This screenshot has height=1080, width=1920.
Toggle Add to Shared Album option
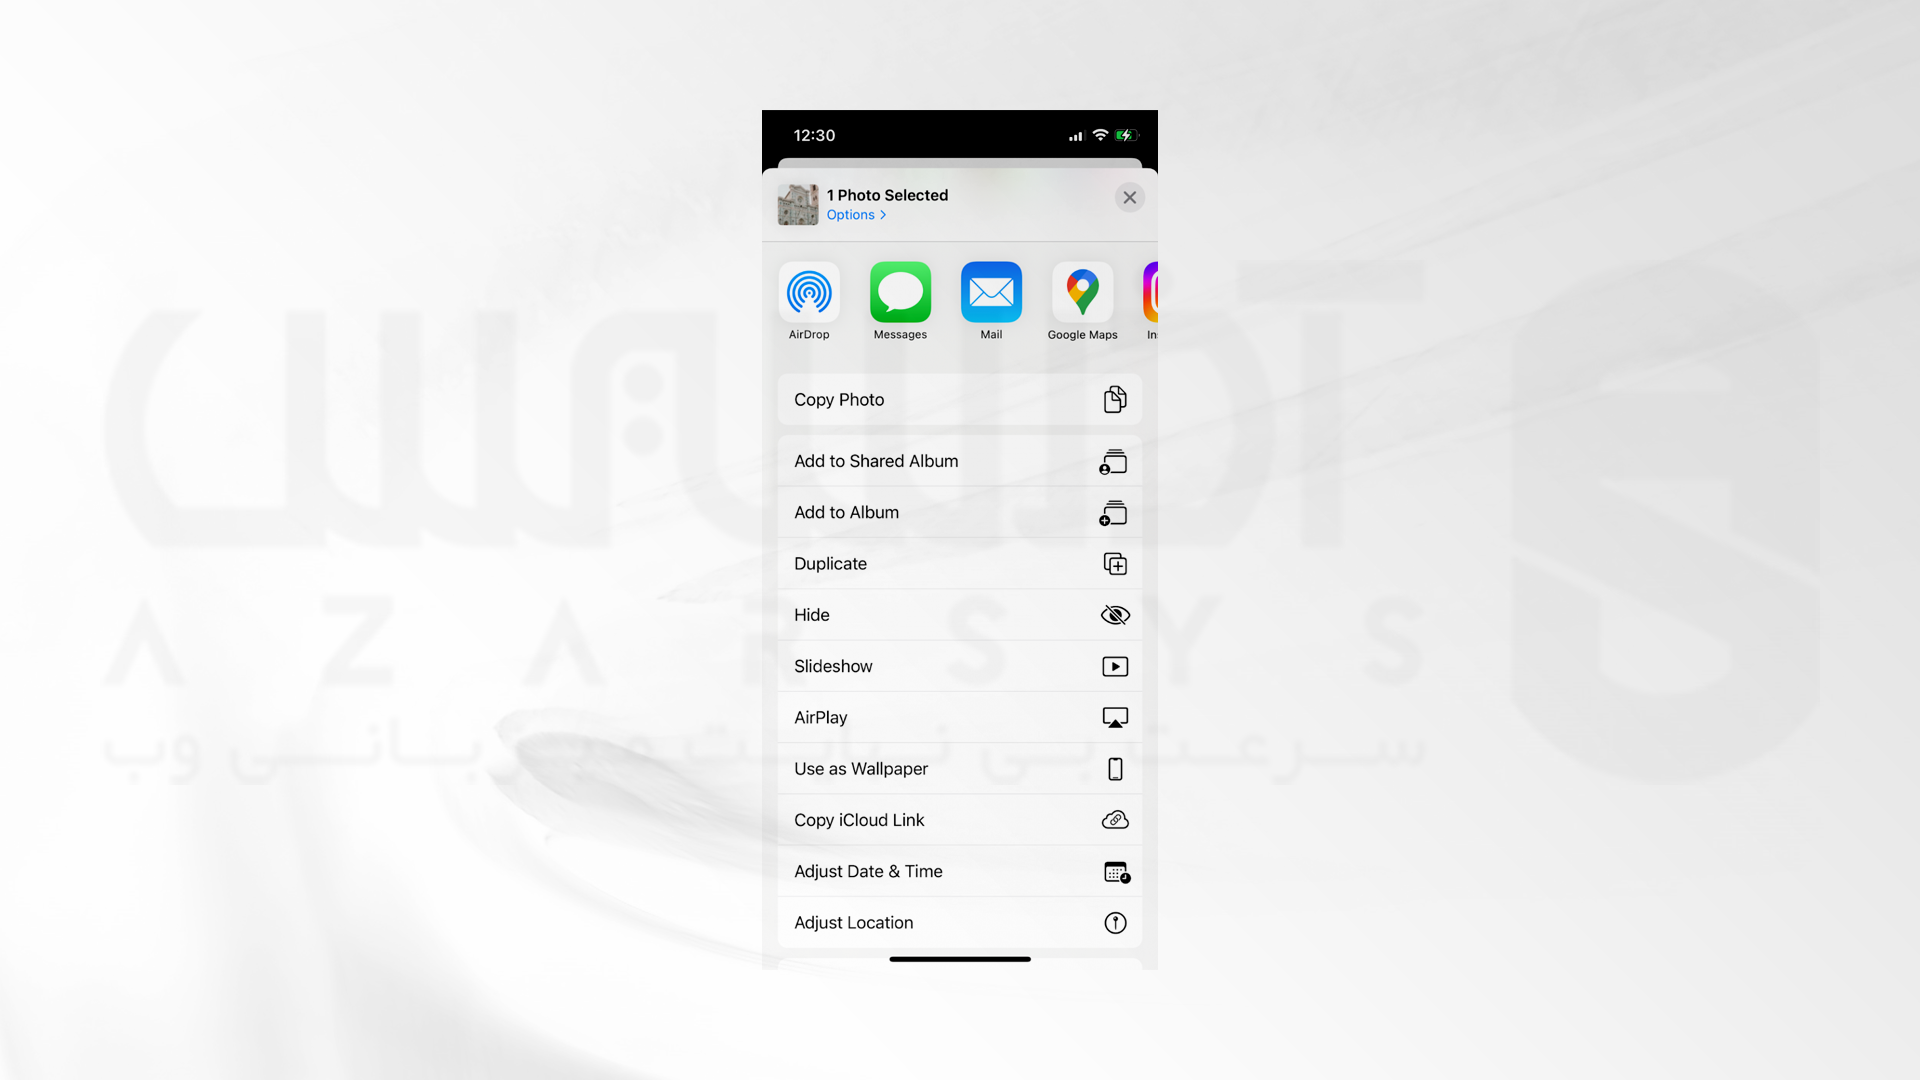click(960, 460)
